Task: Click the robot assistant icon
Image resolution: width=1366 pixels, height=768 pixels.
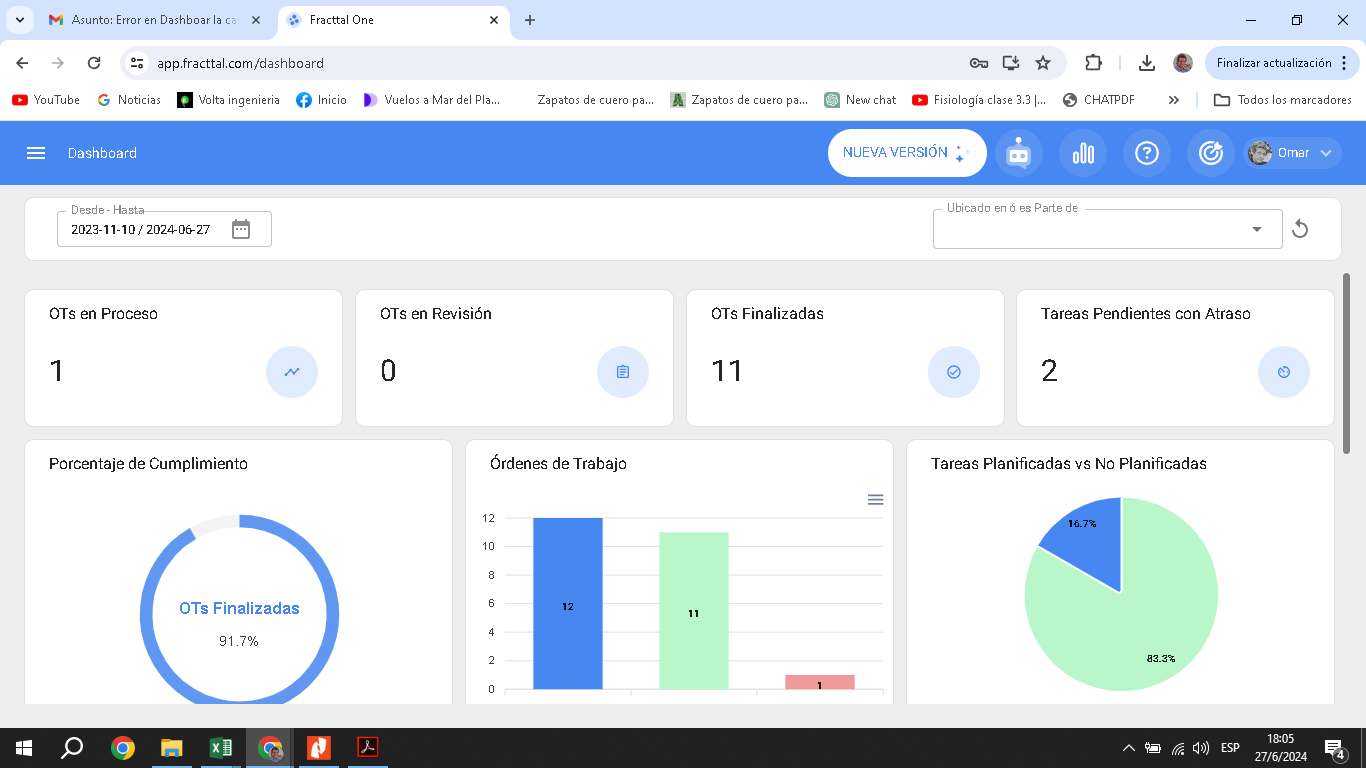Action: pyautogui.click(x=1018, y=153)
